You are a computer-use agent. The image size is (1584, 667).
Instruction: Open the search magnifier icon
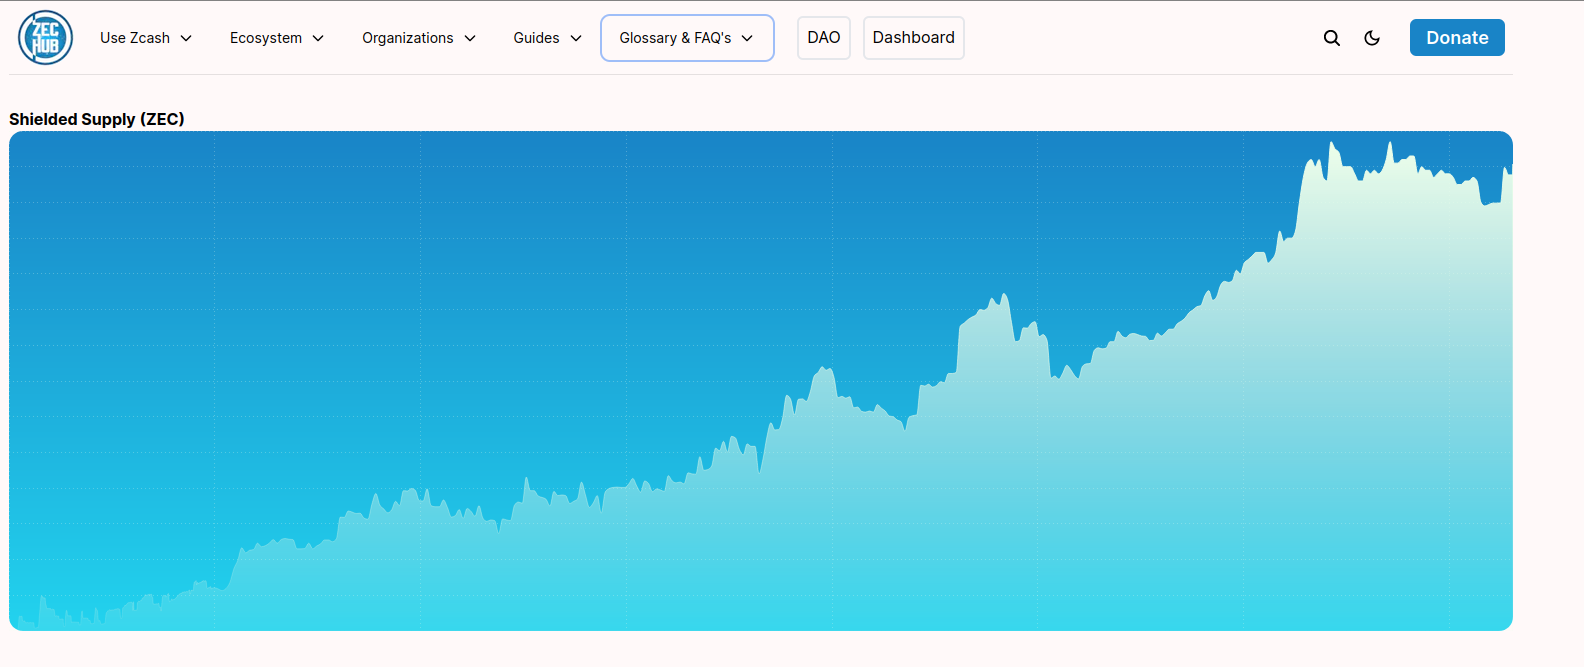(1332, 38)
